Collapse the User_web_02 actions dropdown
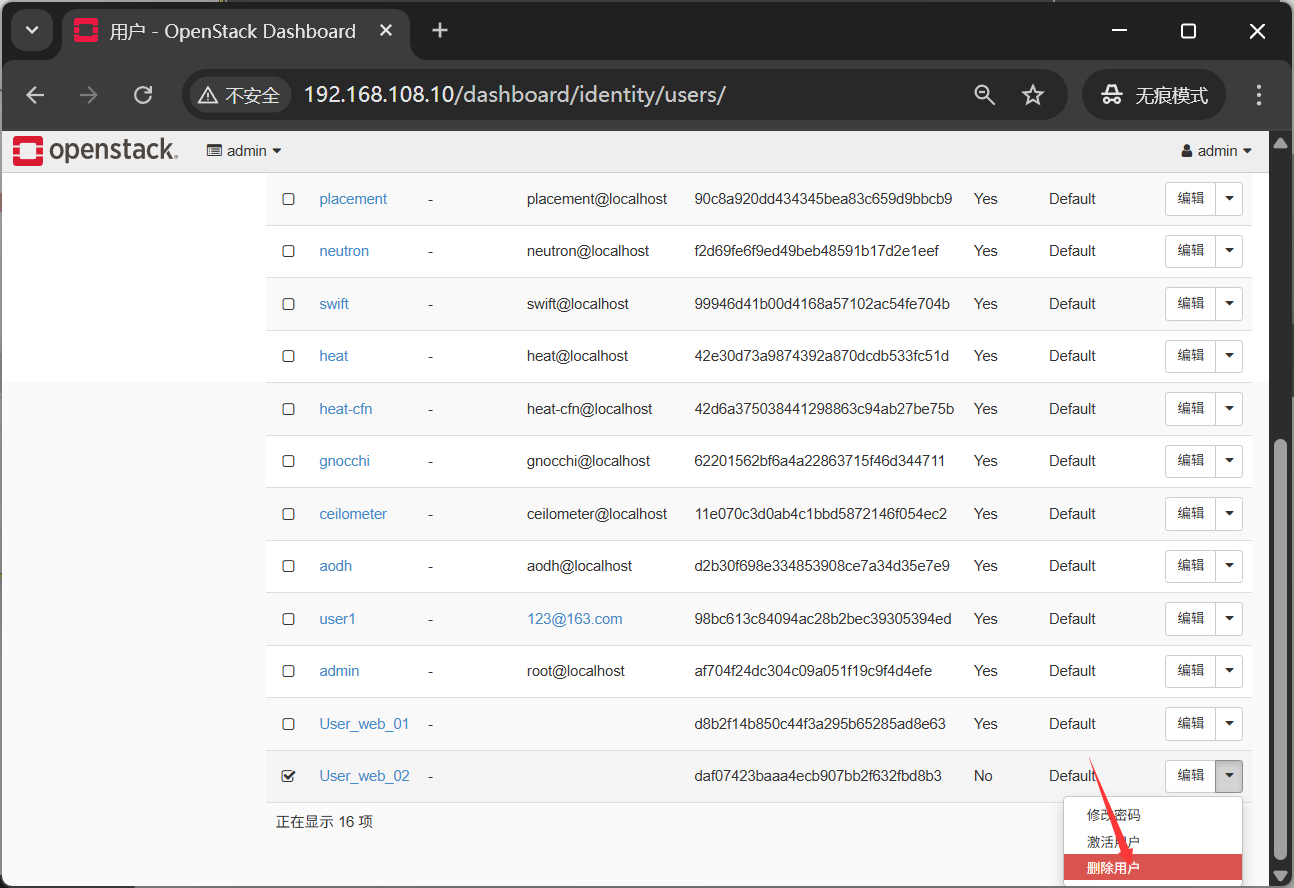This screenshot has height=888, width=1294. (1229, 776)
